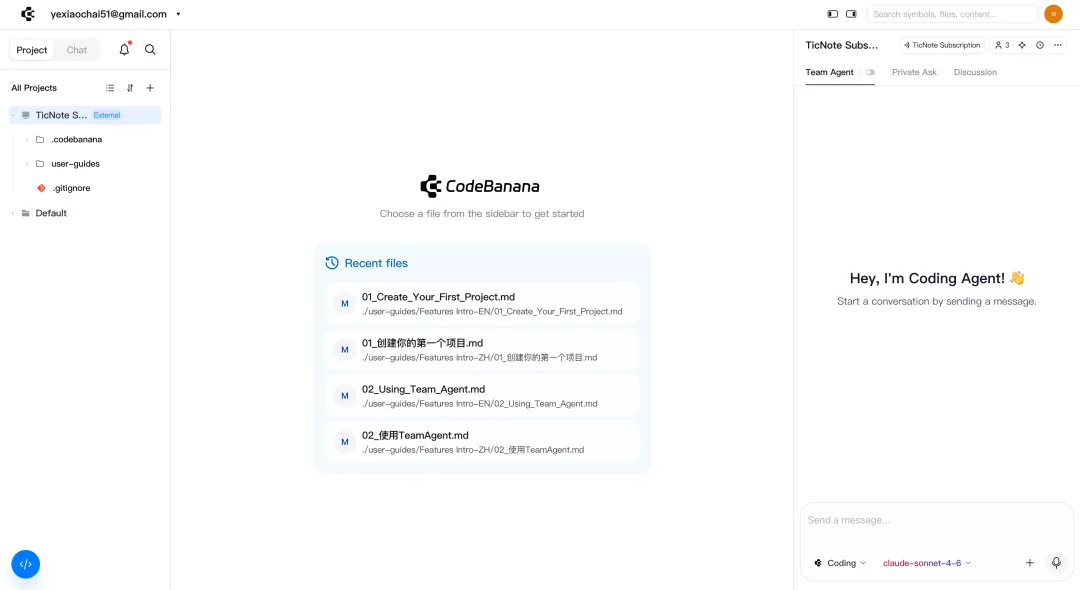Click the CodeBanana center logo
This screenshot has height=590, width=1080.
480,186
